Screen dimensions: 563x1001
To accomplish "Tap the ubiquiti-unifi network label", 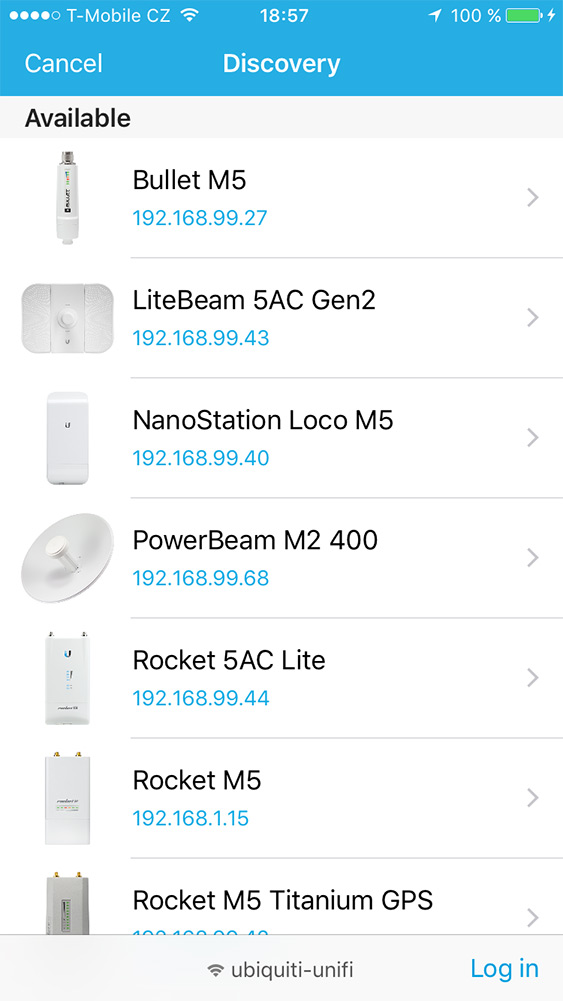I will [x=292, y=971].
